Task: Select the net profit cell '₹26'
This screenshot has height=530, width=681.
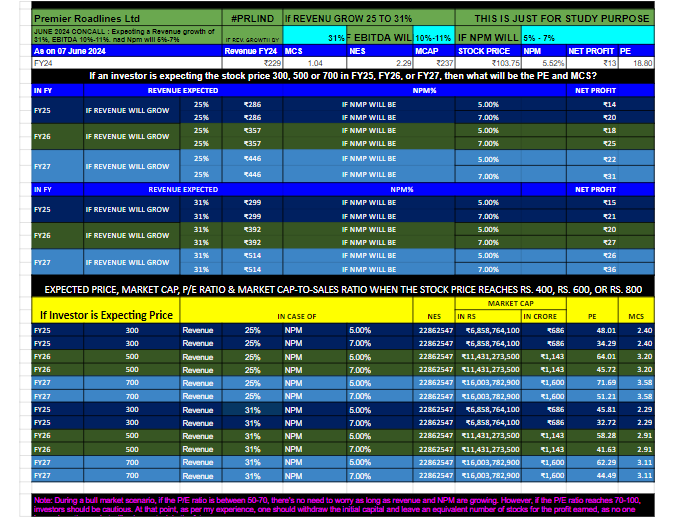Action: click(610, 255)
